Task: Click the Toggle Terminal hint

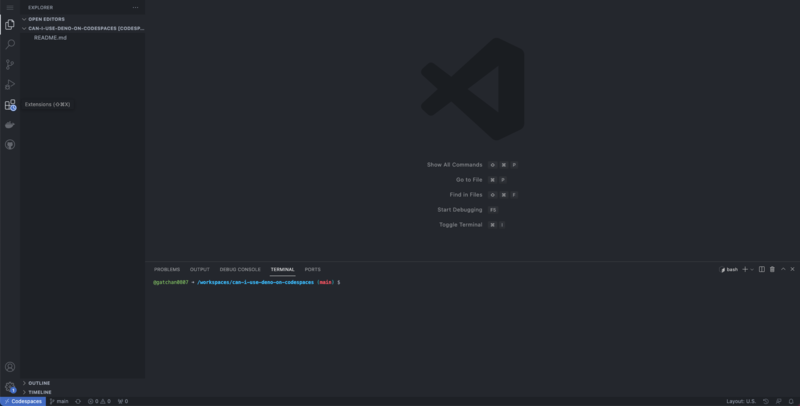Action: (x=461, y=225)
